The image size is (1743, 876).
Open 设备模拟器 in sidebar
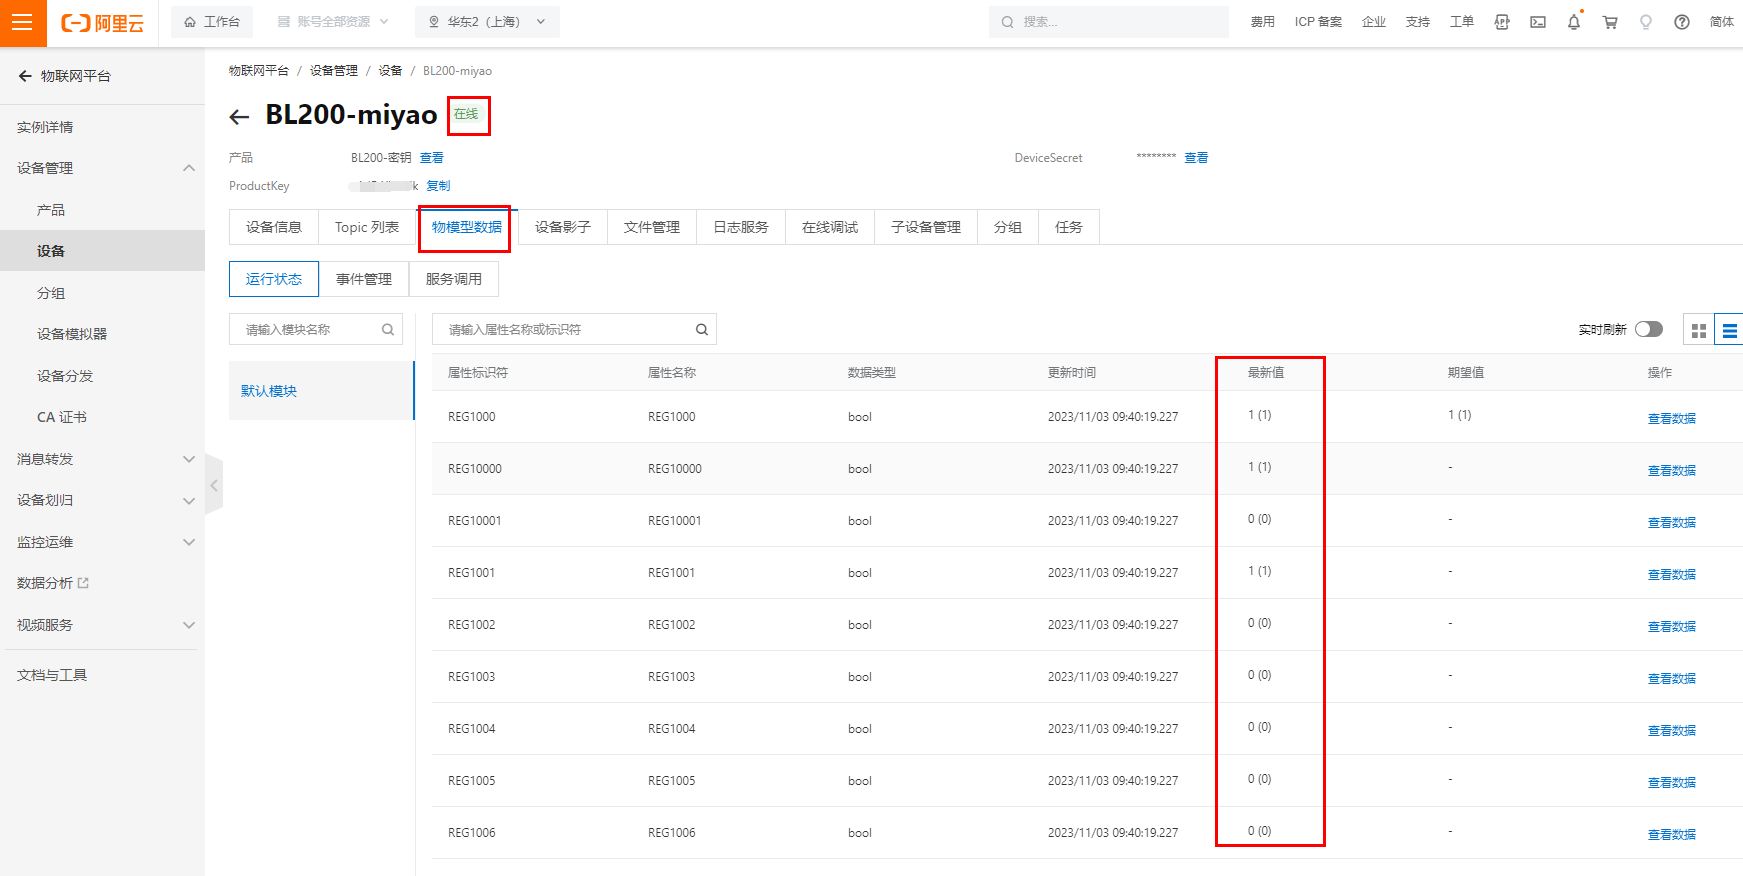72,334
